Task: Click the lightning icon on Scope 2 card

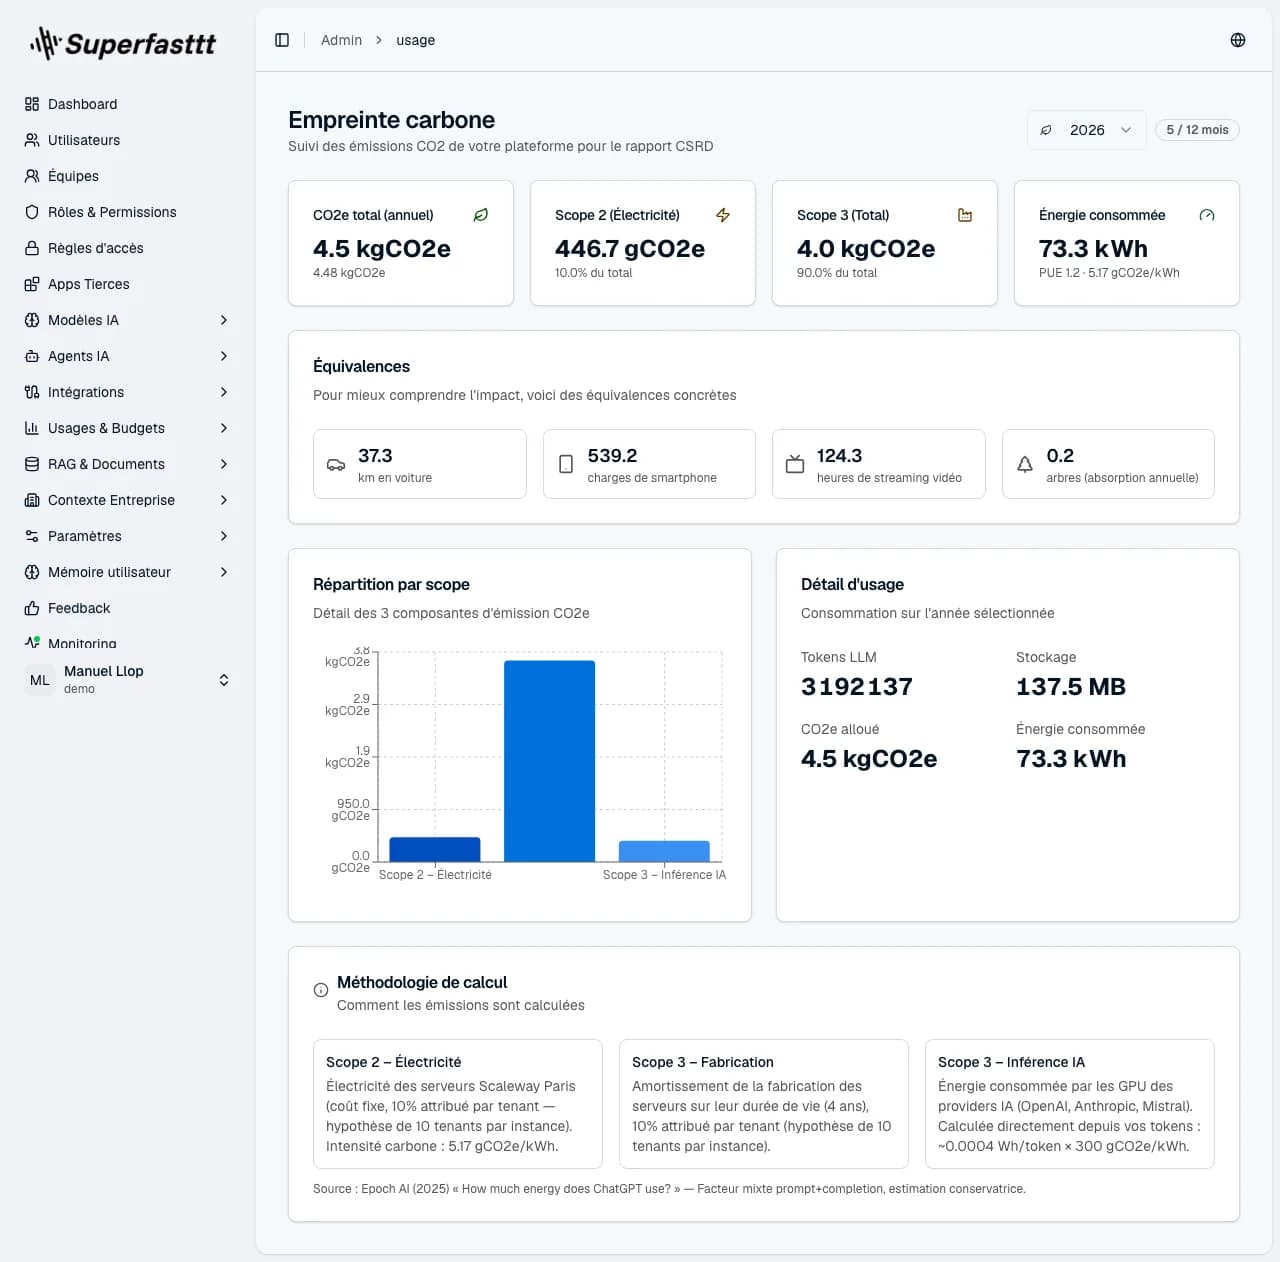Action: click(x=723, y=215)
